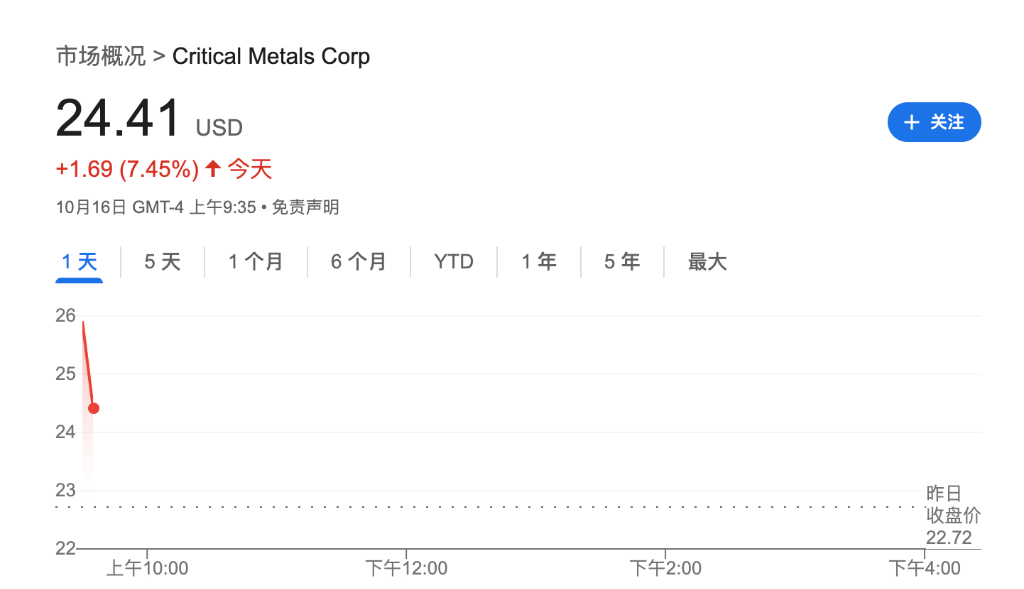Click the 下午12:00 time axis label
Viewport: 1024px width, 589px height.
[x=406, y=569]
